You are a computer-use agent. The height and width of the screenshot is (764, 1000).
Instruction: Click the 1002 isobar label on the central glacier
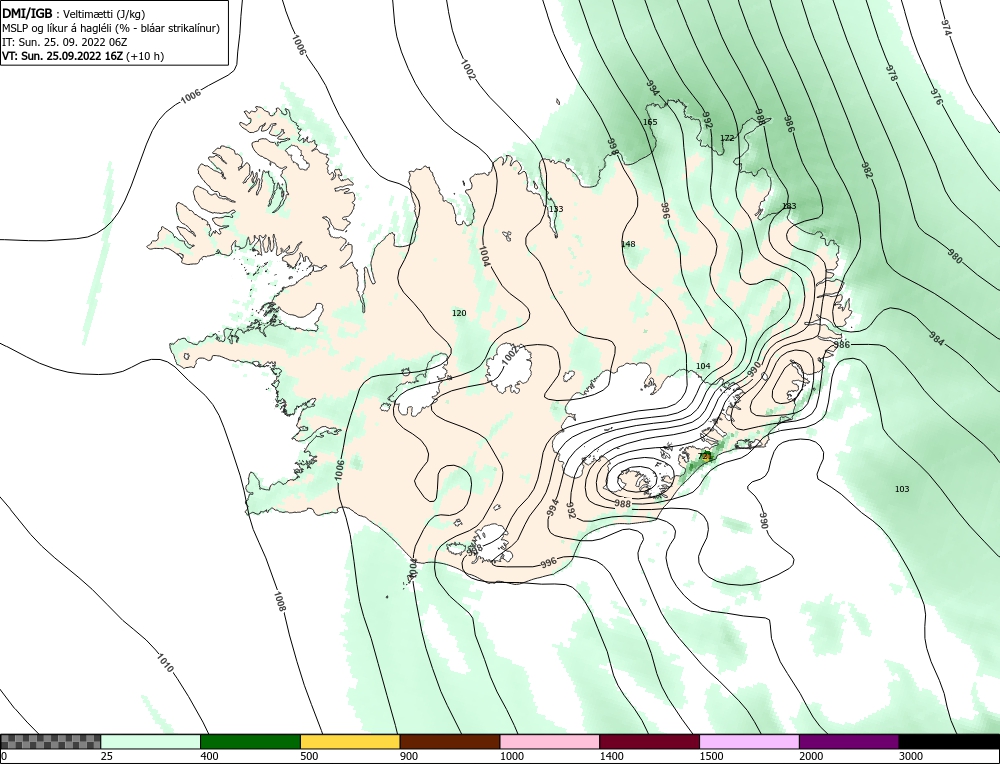pos(511,355)
